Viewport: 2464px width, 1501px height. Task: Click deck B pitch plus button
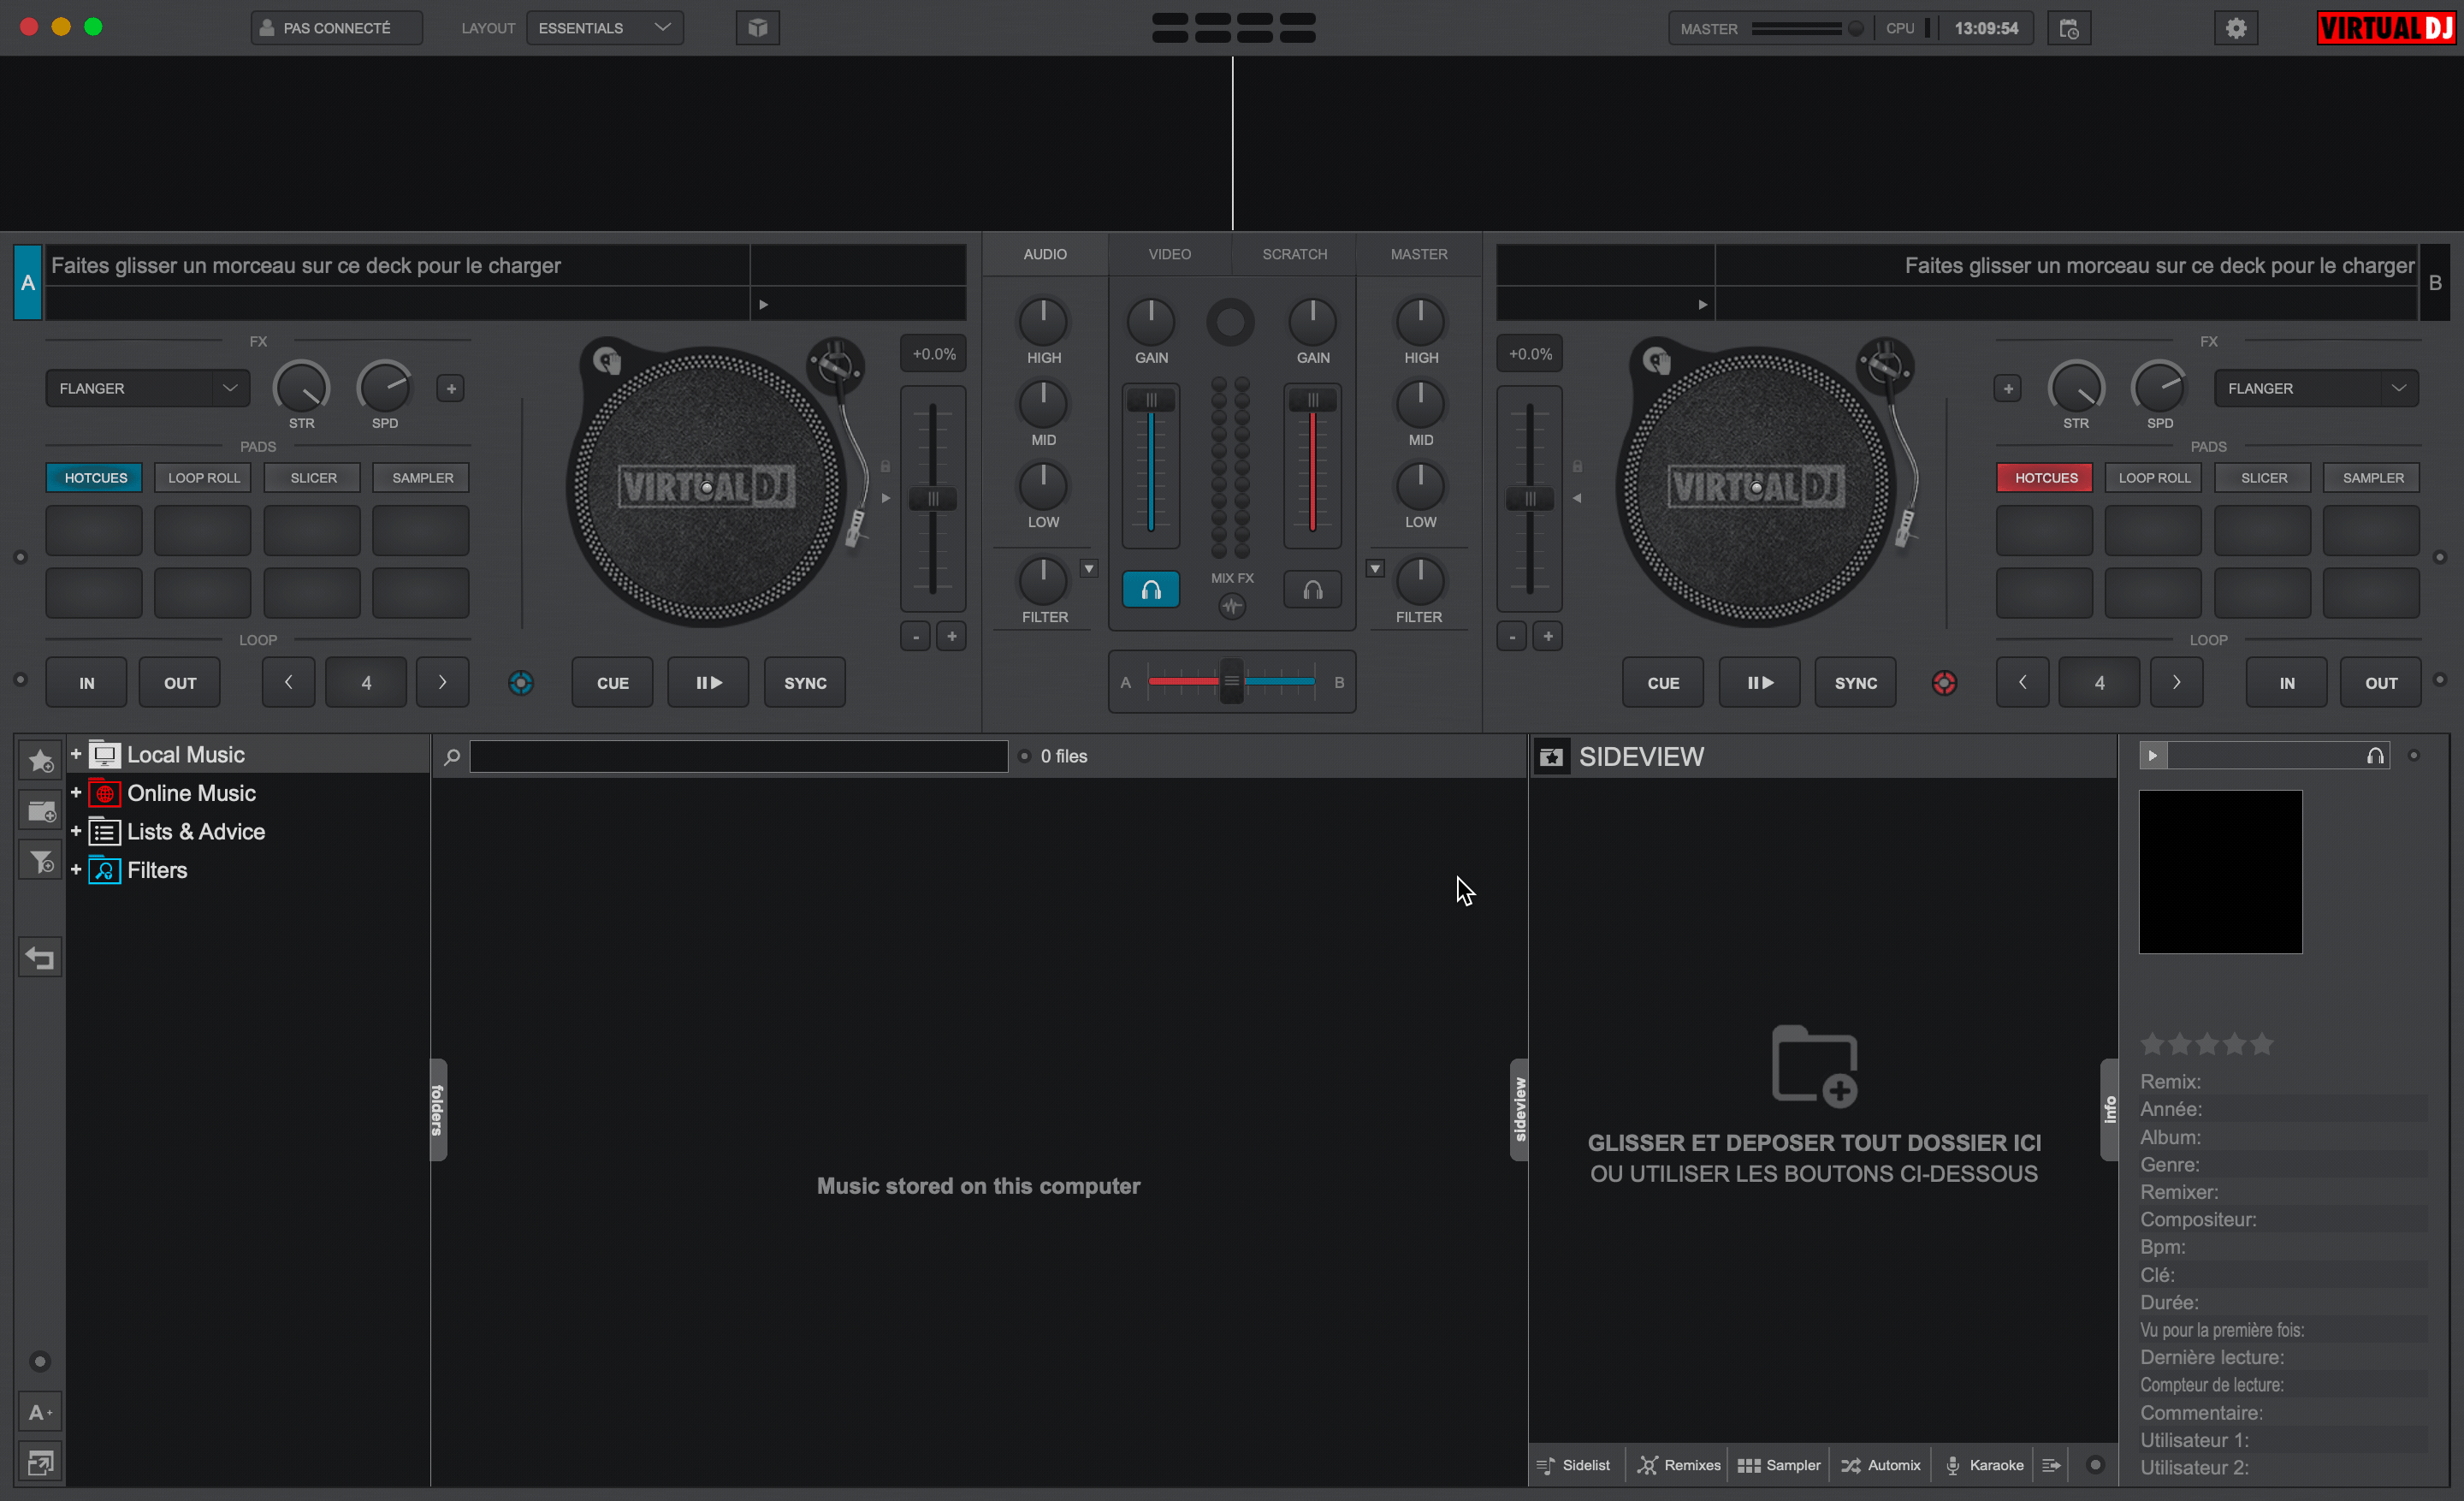tap(1548, 636)
